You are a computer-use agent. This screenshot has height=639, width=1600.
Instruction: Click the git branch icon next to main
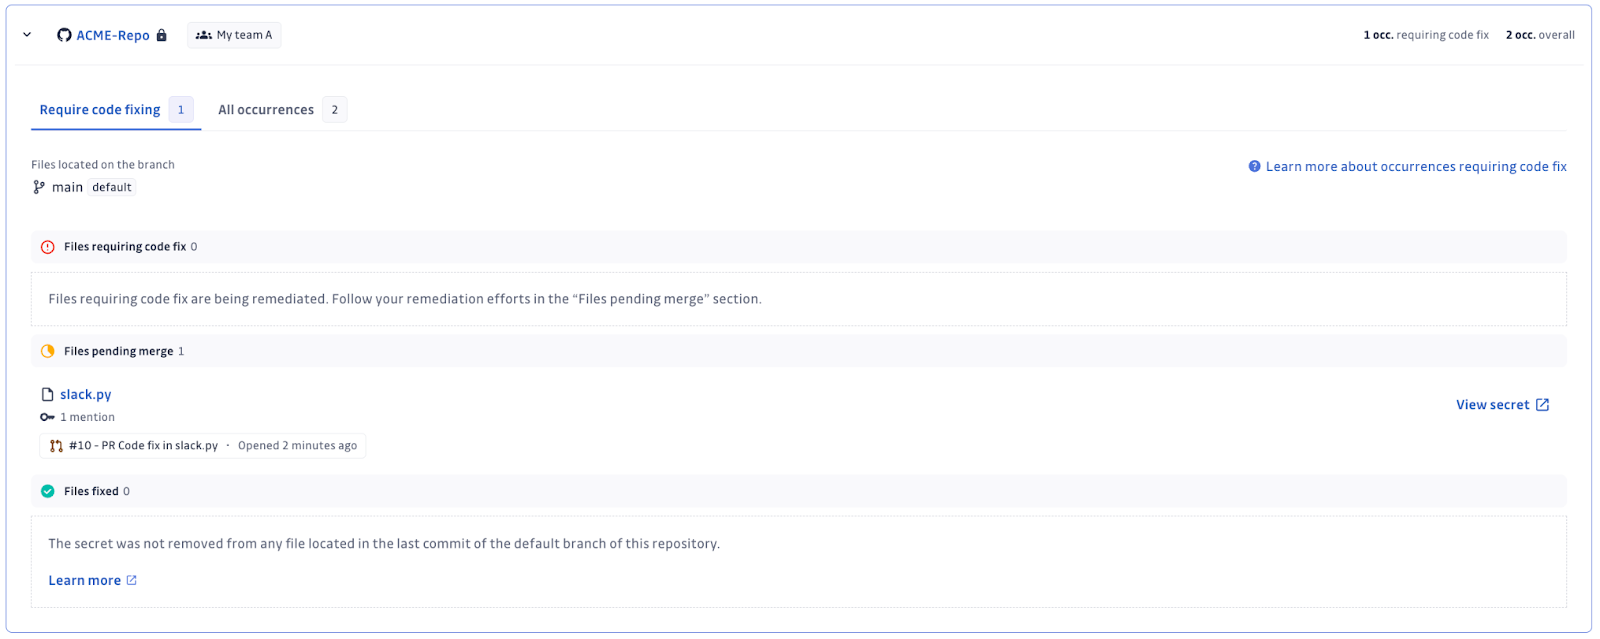pos(39,187)
